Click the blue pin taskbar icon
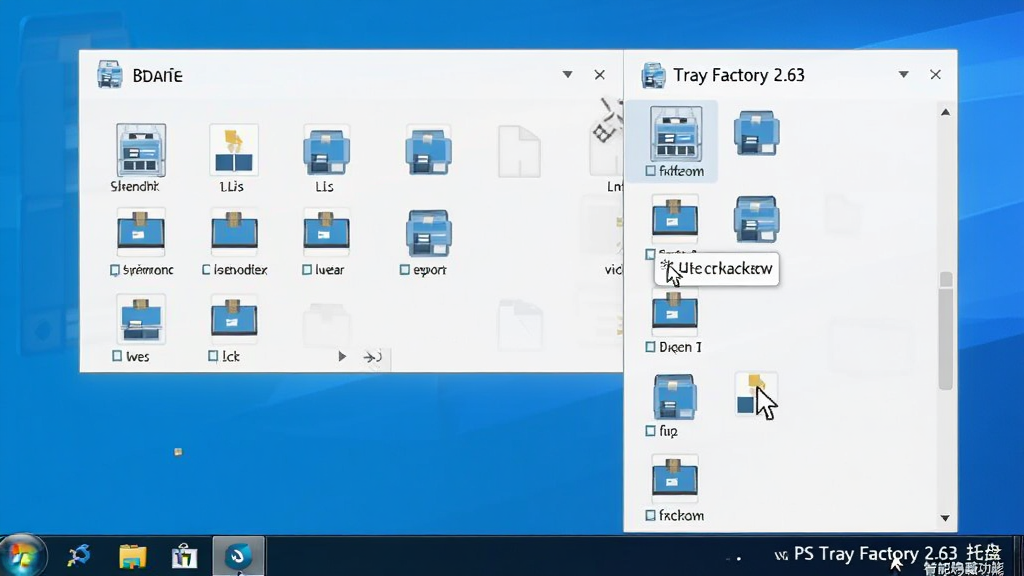1024x576 pixels. pos(79,556)
